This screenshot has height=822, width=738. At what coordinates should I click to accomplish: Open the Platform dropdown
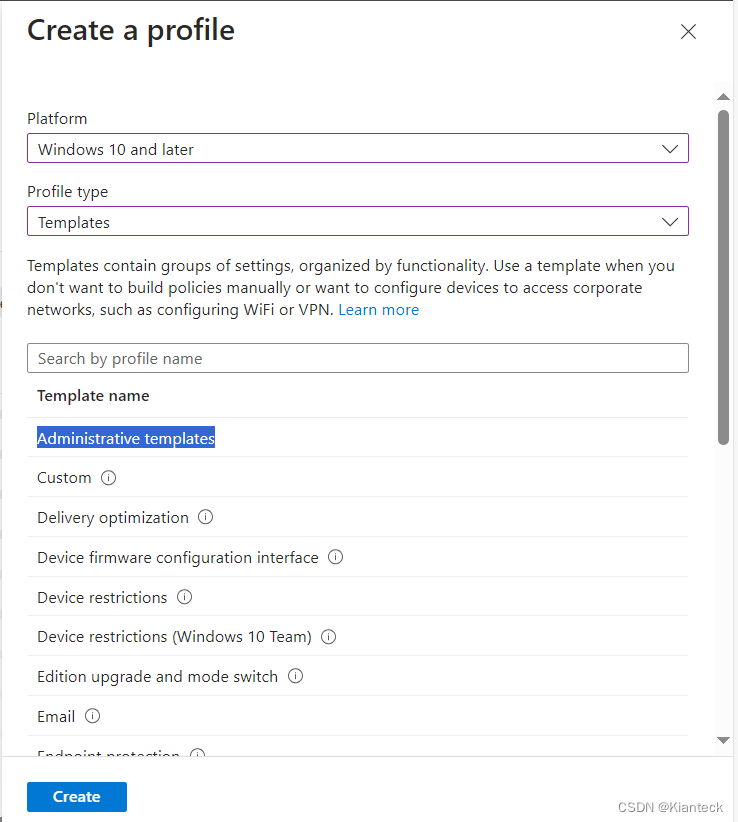670,147
